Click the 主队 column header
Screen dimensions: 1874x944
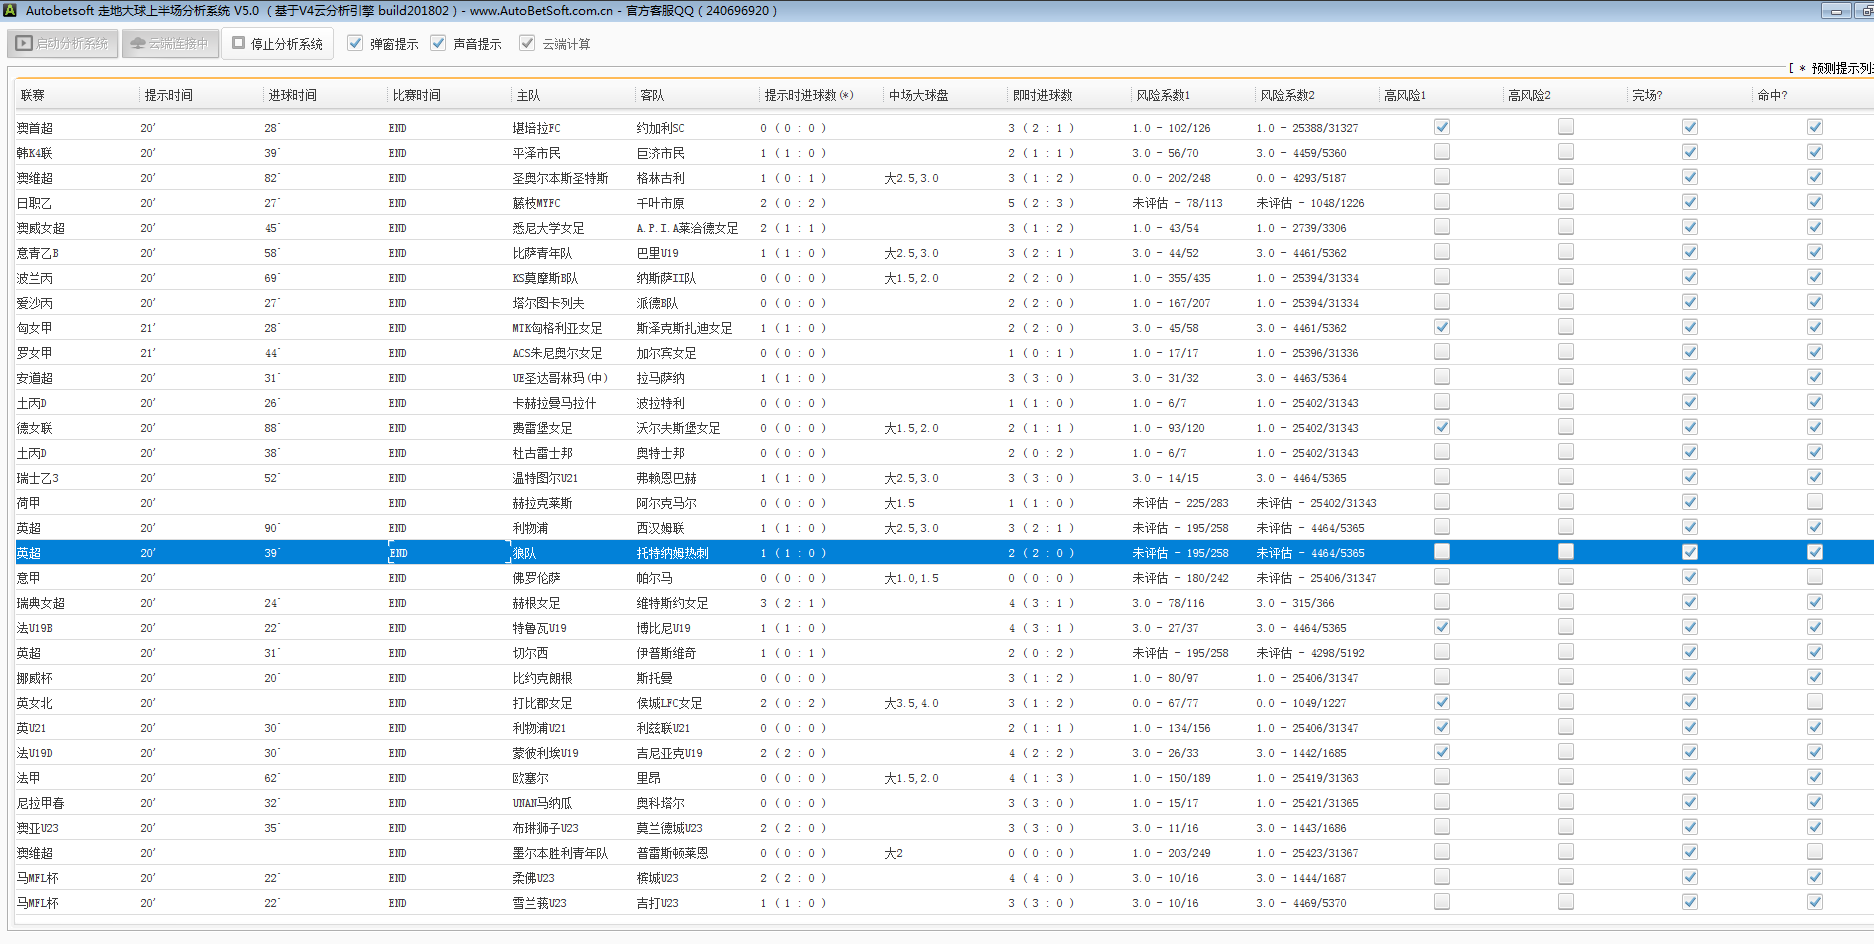click(528, 95)
